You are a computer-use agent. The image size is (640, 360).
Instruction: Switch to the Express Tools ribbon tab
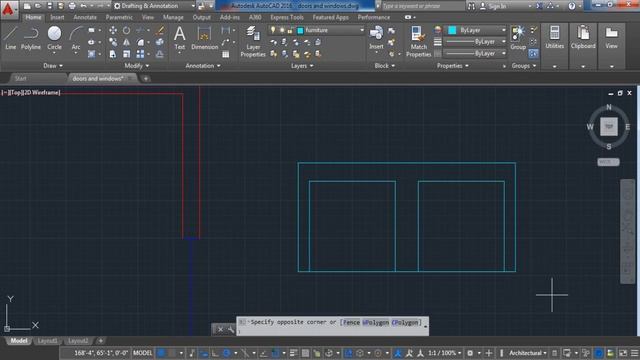tap(287, 17)
